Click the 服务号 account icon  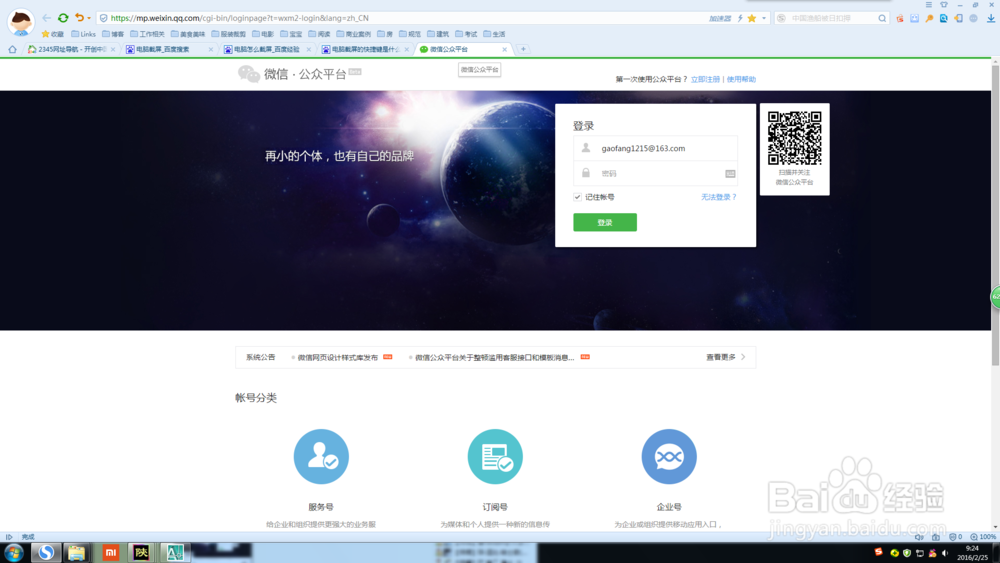[x=321, y=457]
